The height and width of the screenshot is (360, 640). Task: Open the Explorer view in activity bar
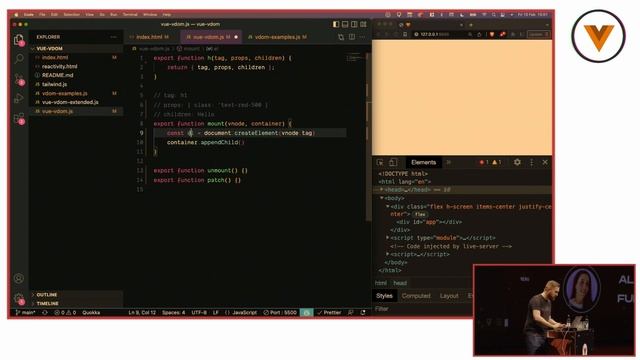(x=19, y=40)
